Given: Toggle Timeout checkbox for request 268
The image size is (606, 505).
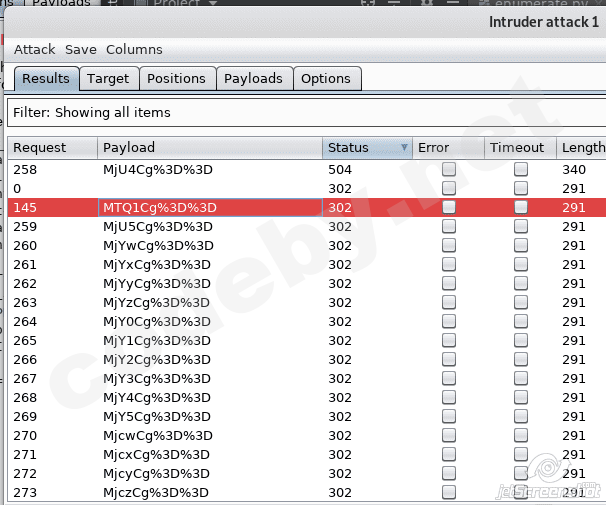Looking at the screenshot, I should [x=521, y=397].
